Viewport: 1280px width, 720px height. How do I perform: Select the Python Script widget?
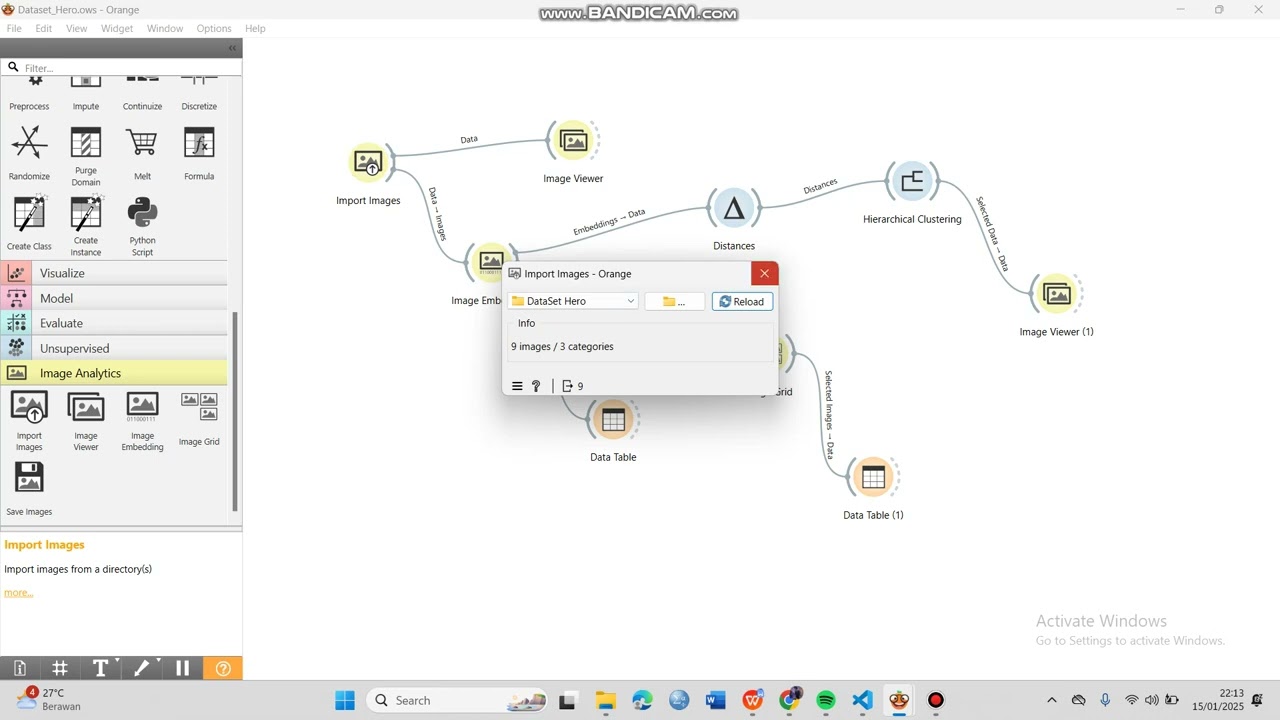pyautogui.click(x=142, y=226)
